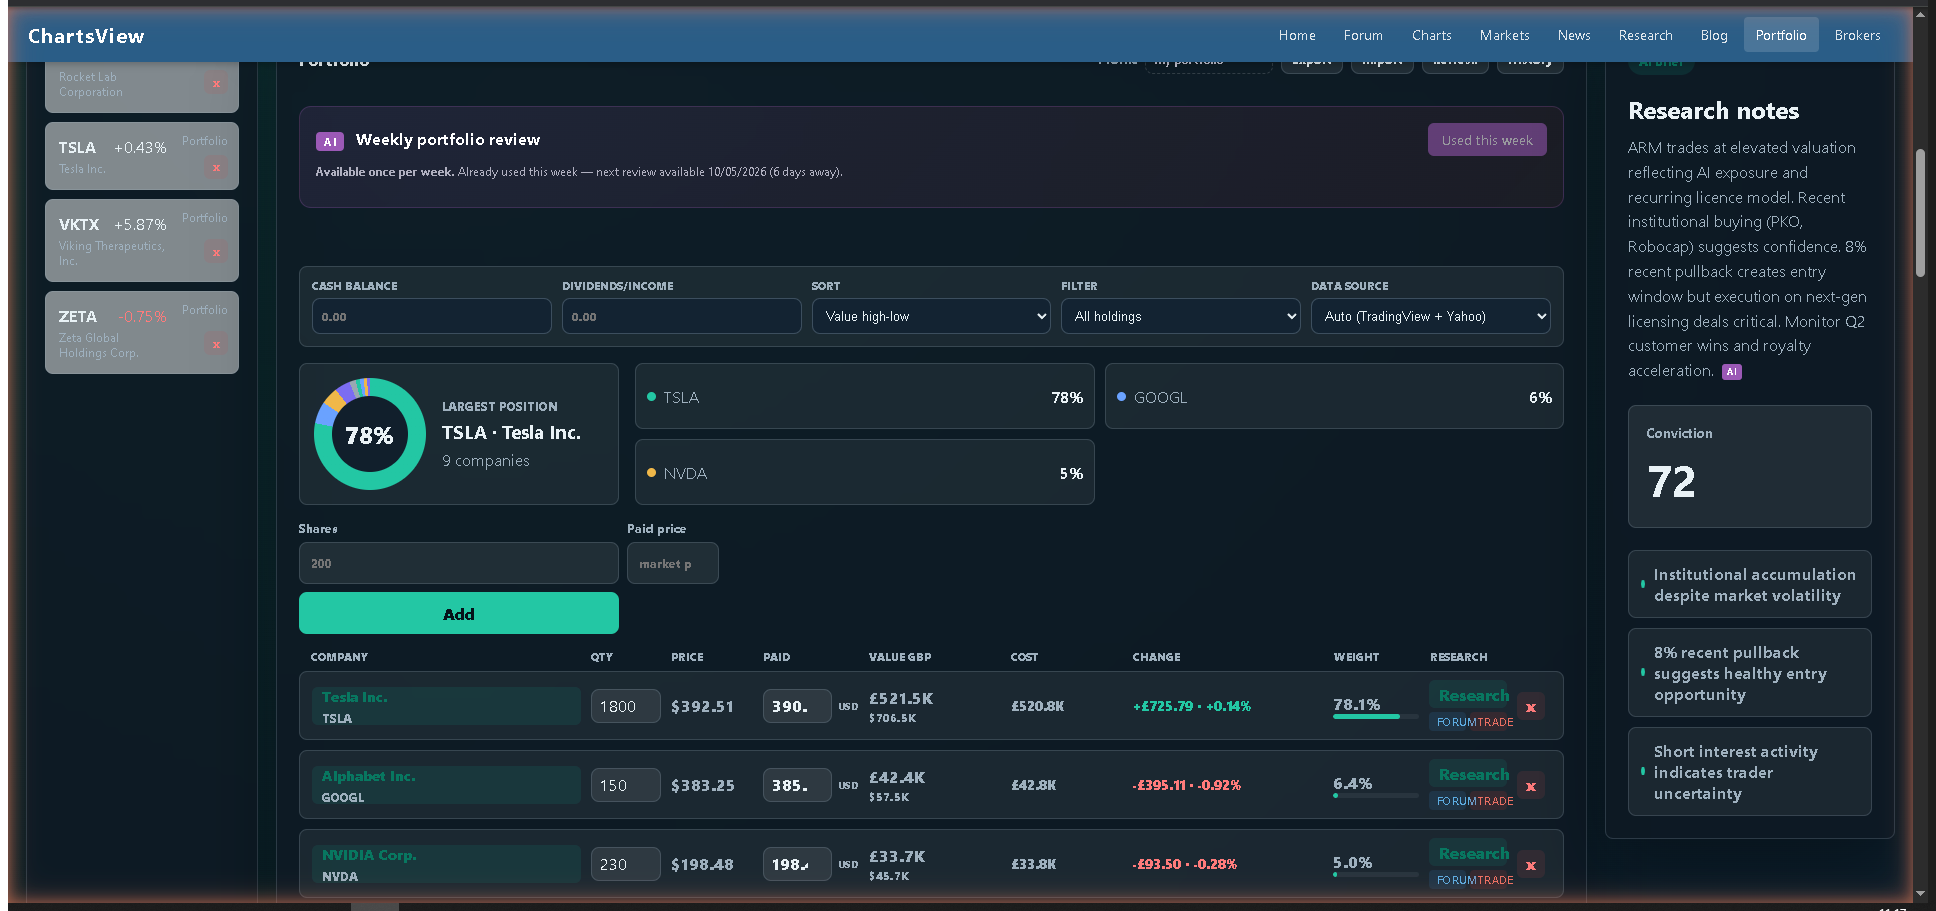
Task: Remove TSLA card from sidebar watchlist
Action: pyautogui.click(x=216, y=168)
